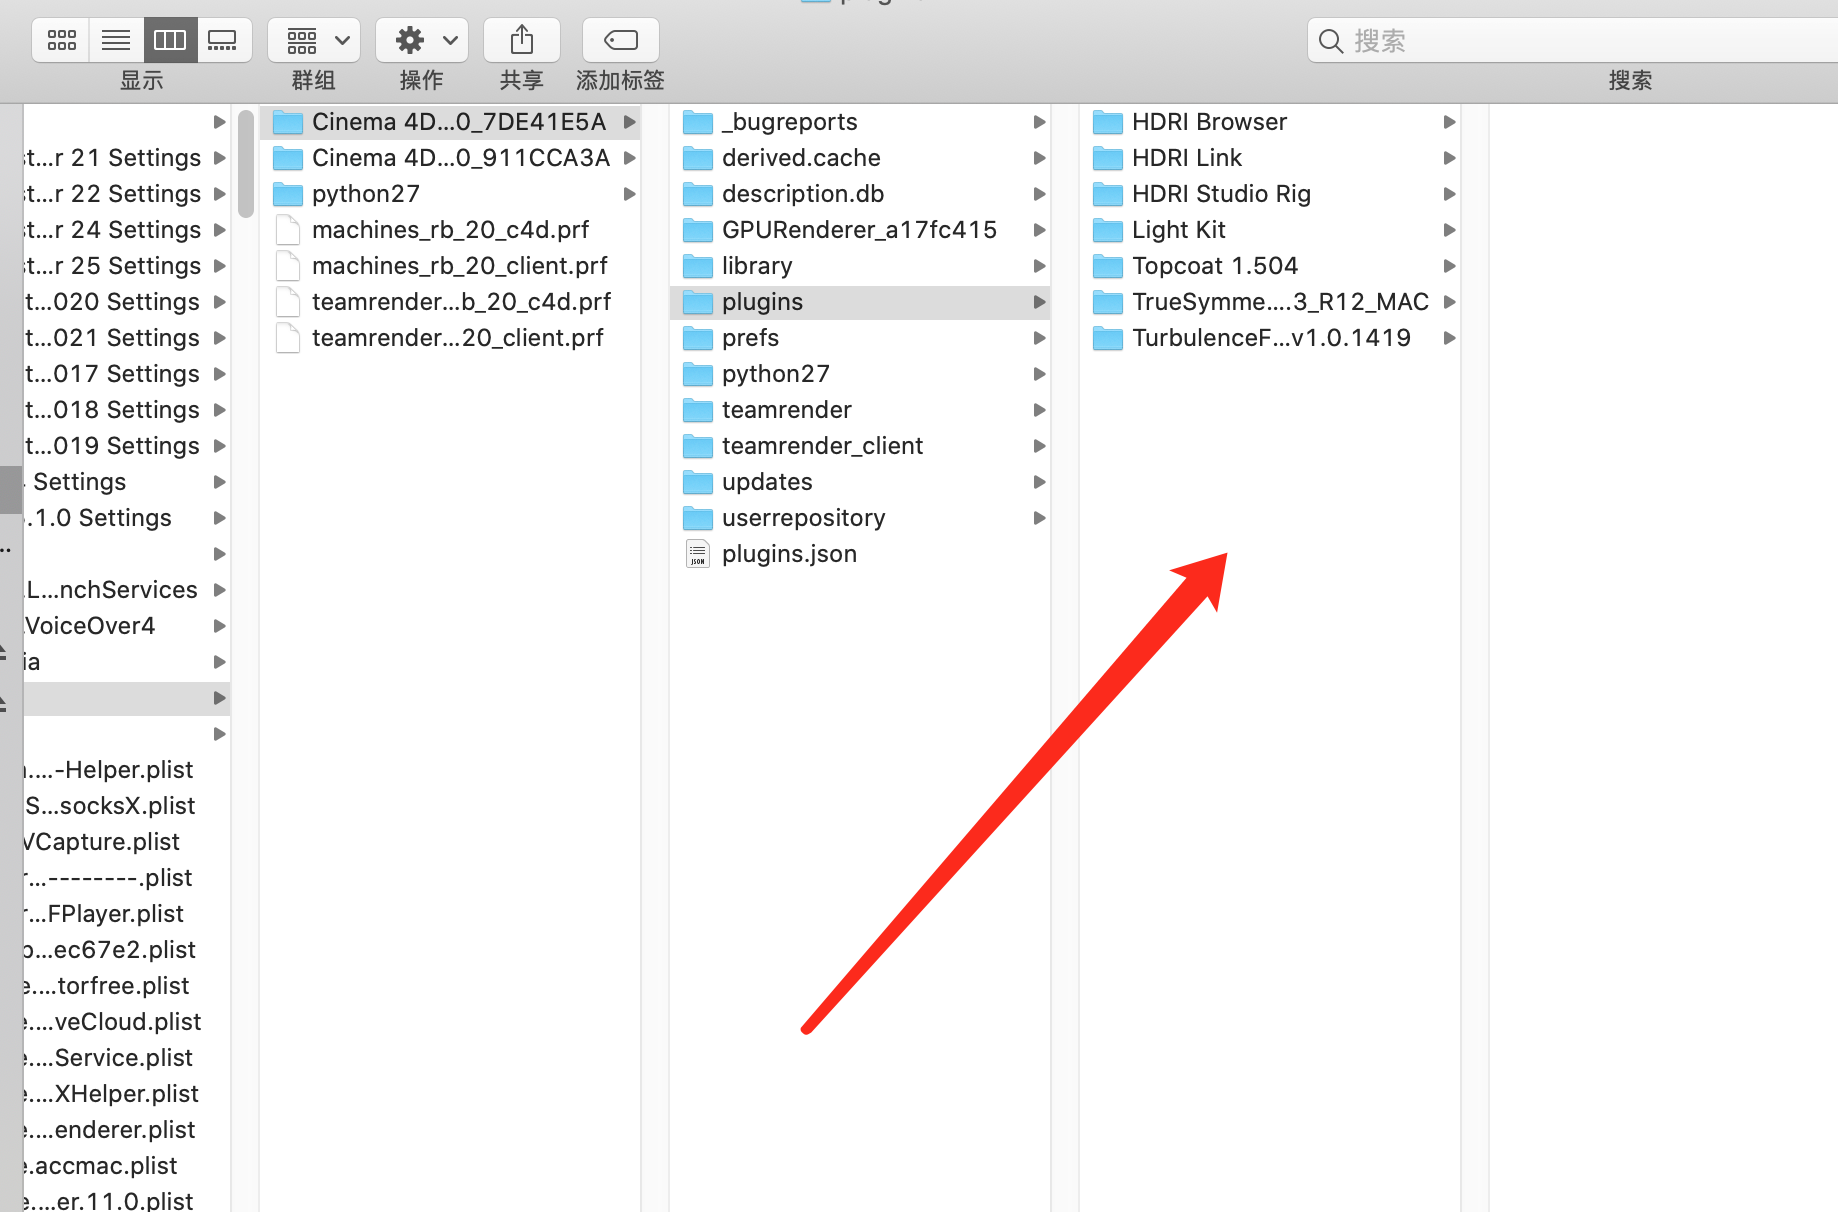The image size is (1838, 1212).
Task: Expand arrow beside Cinema 4D...0_911CCA3A
Action: click(x=630, y=158)
